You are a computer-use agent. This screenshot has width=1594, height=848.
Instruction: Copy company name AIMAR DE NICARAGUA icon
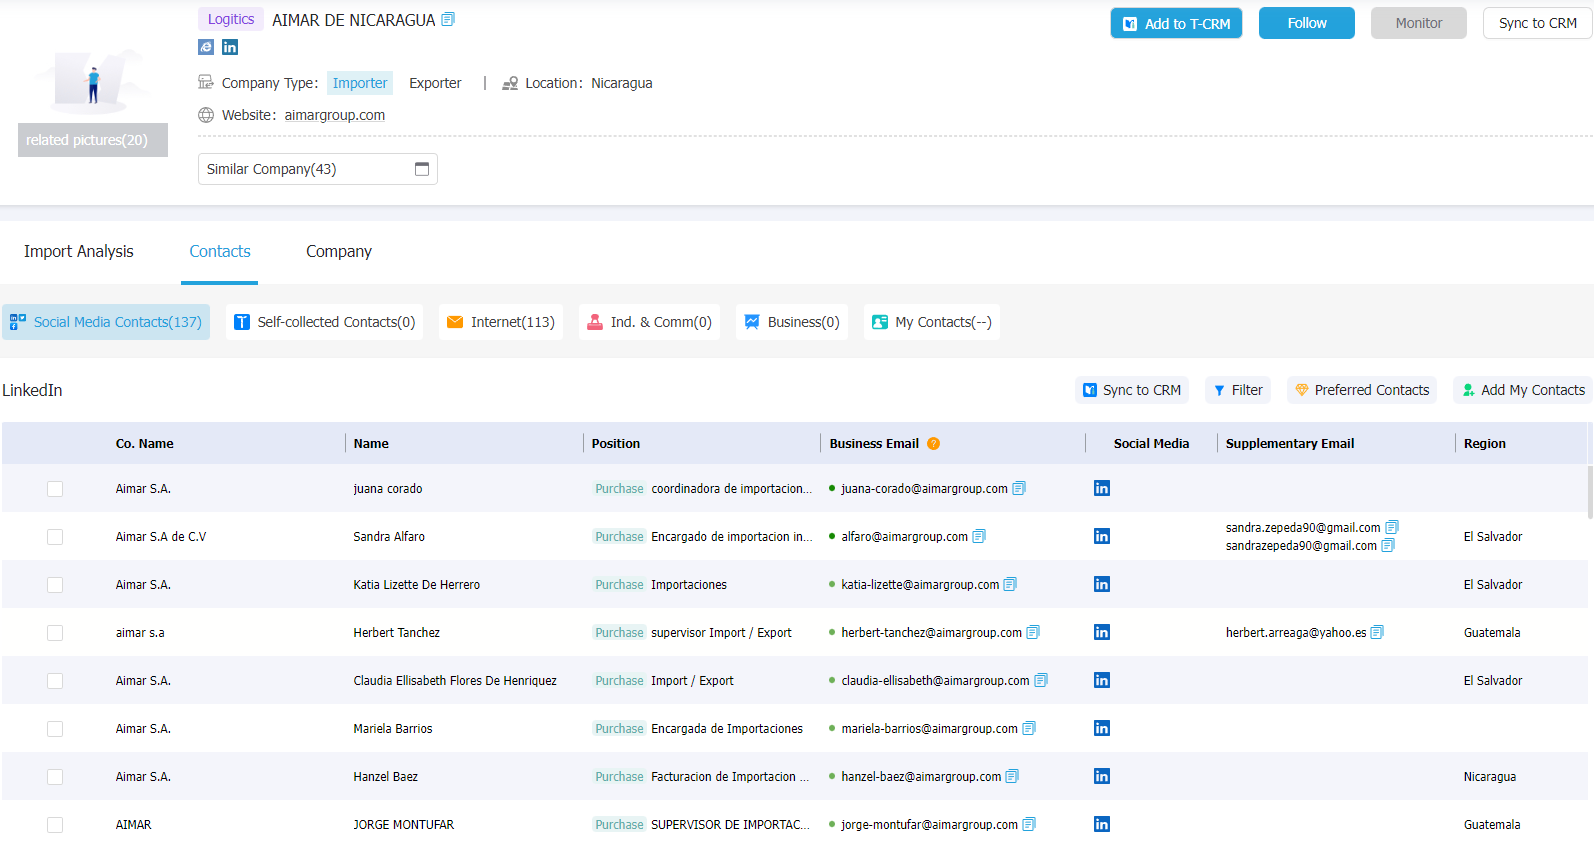click(448, 19)
